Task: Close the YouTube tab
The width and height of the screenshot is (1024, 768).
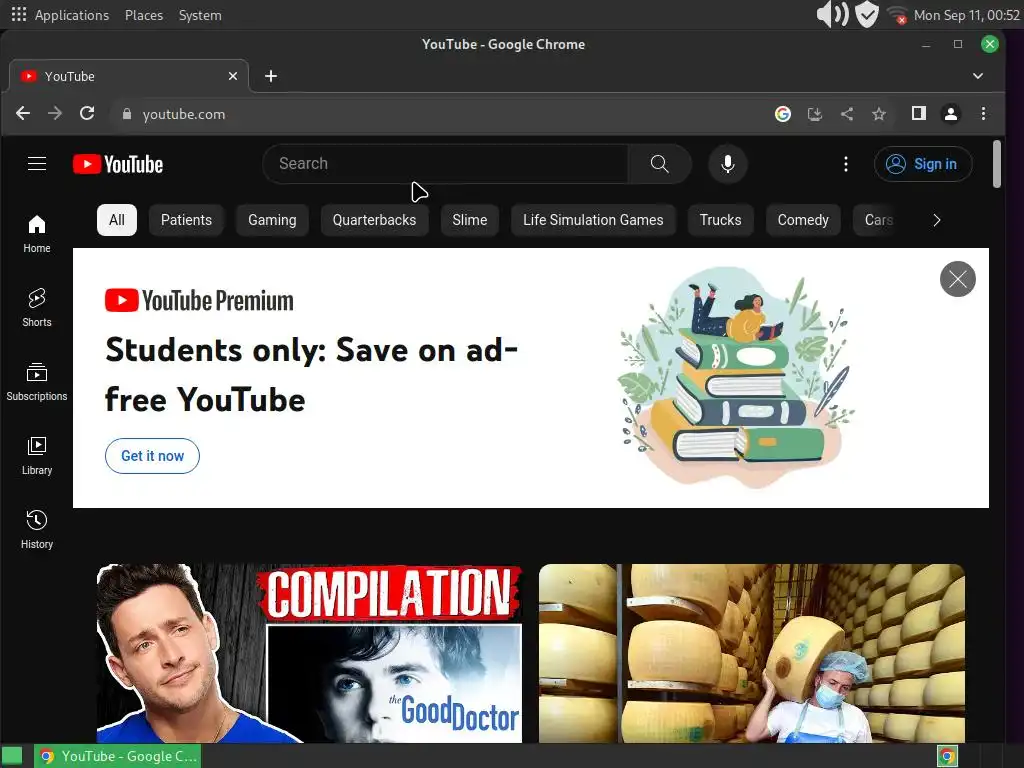Action: [x=232, y=76]
